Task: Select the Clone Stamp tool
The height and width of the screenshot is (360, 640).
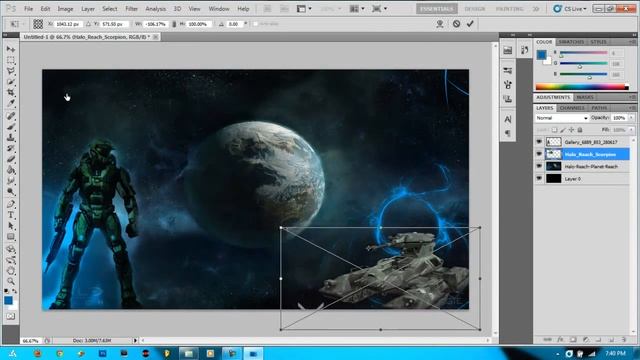Action: pos(11,138)
